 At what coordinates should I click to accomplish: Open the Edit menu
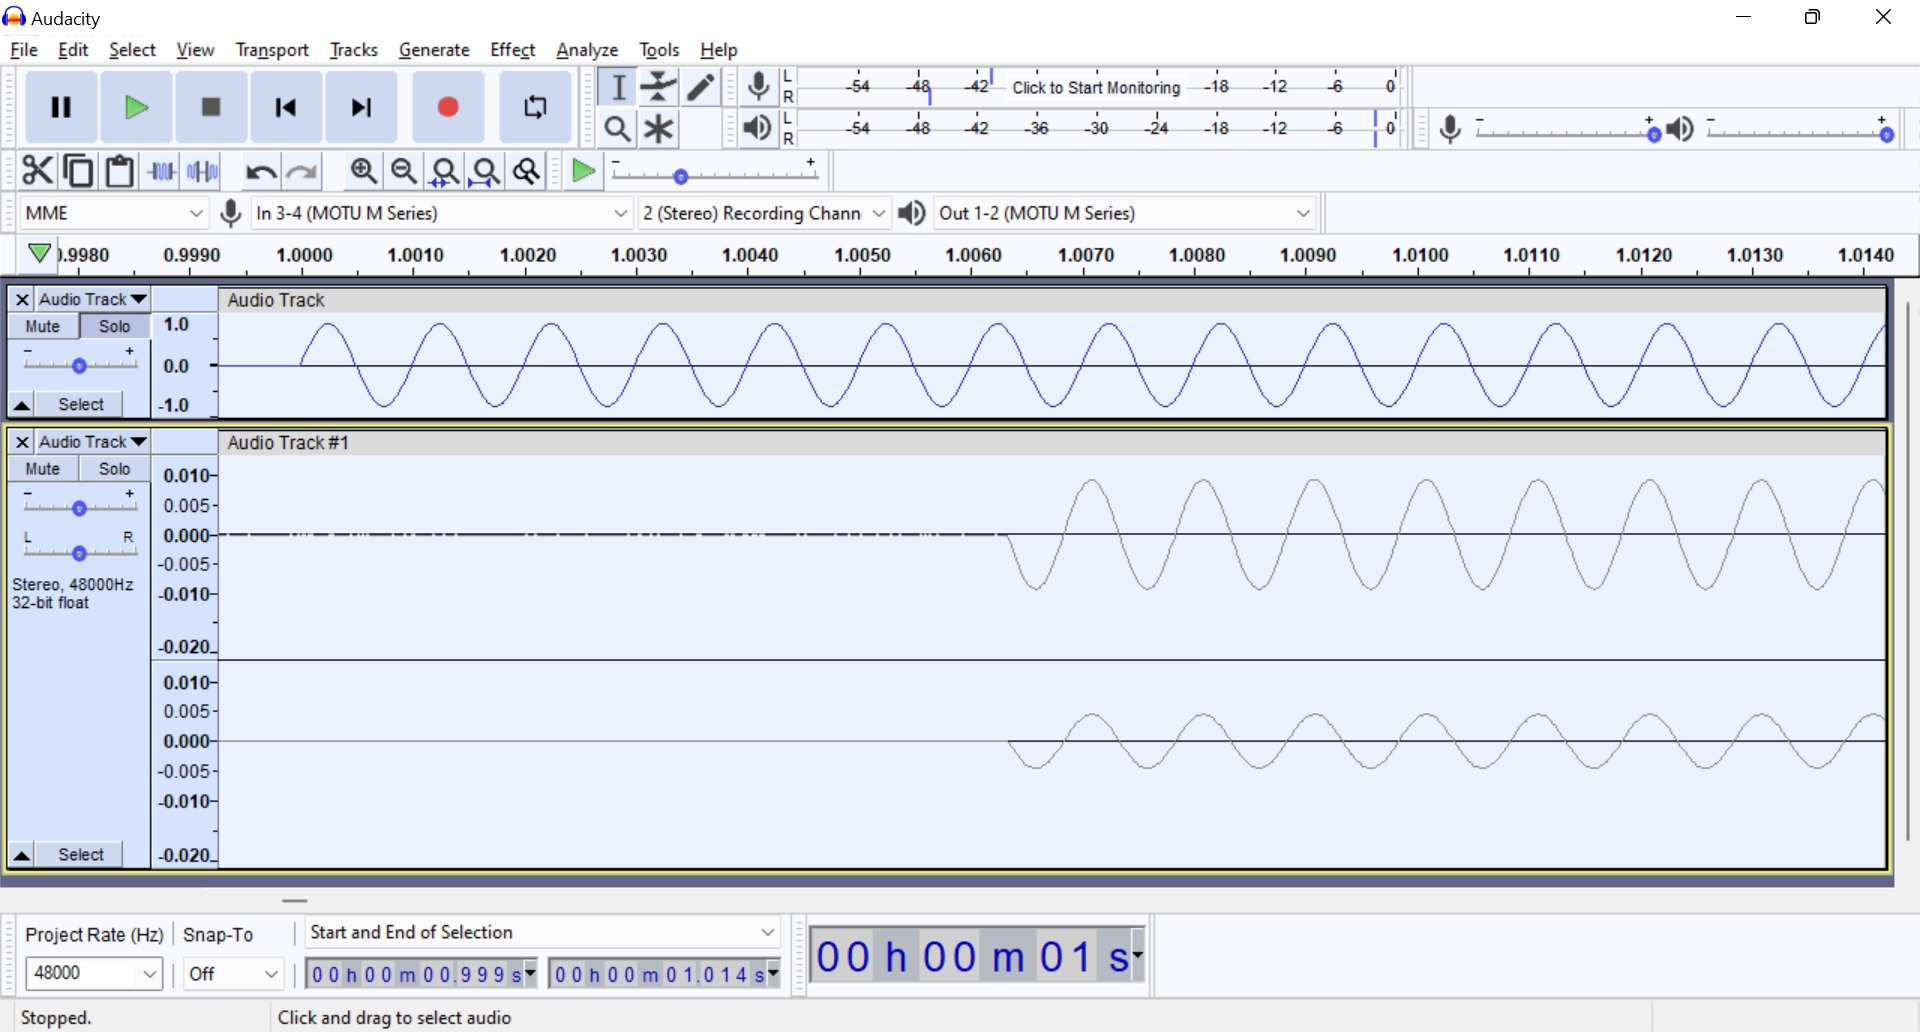click(73, 50)
